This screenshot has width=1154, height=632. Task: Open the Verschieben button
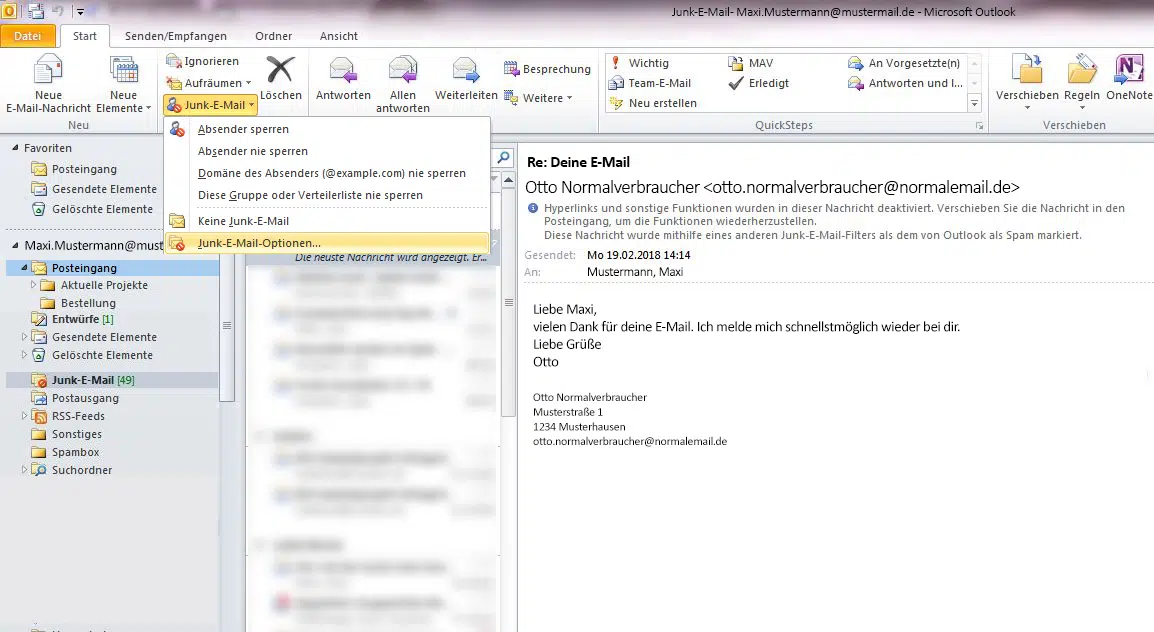[1027, 82]
